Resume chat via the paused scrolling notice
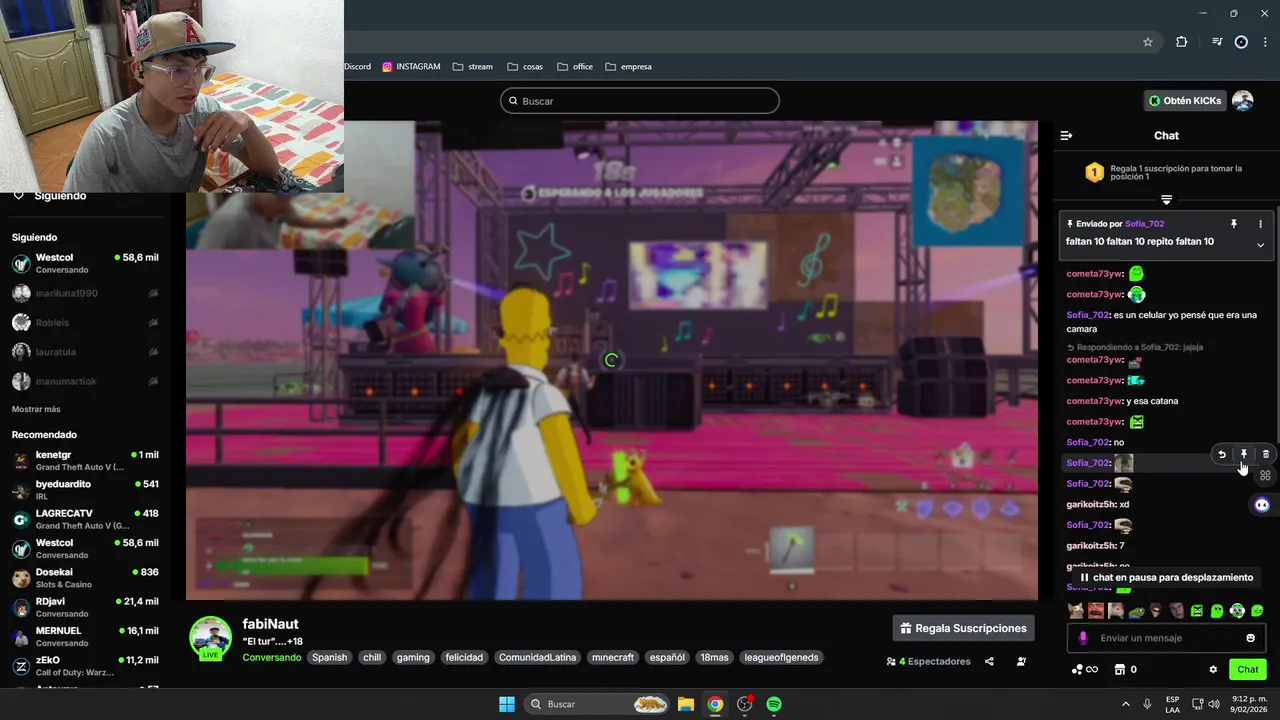Image resolution: width=1280 pixels, height=720 pixels. [x=1166, y=578]
